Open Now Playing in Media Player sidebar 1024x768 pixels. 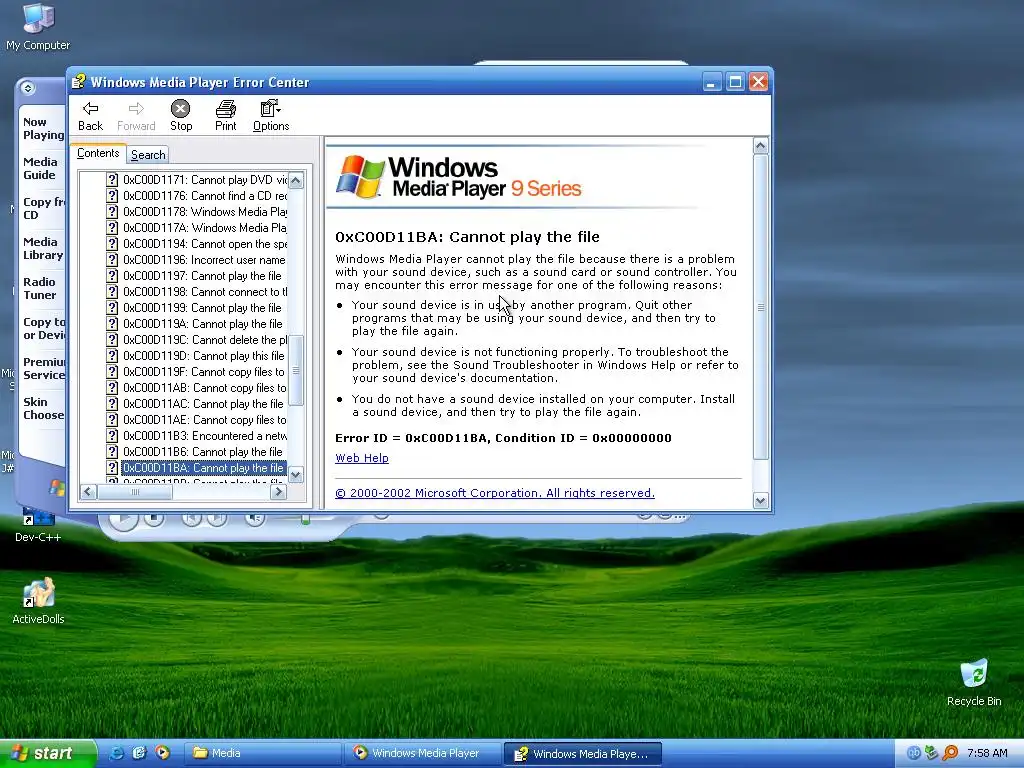[43, 129]
